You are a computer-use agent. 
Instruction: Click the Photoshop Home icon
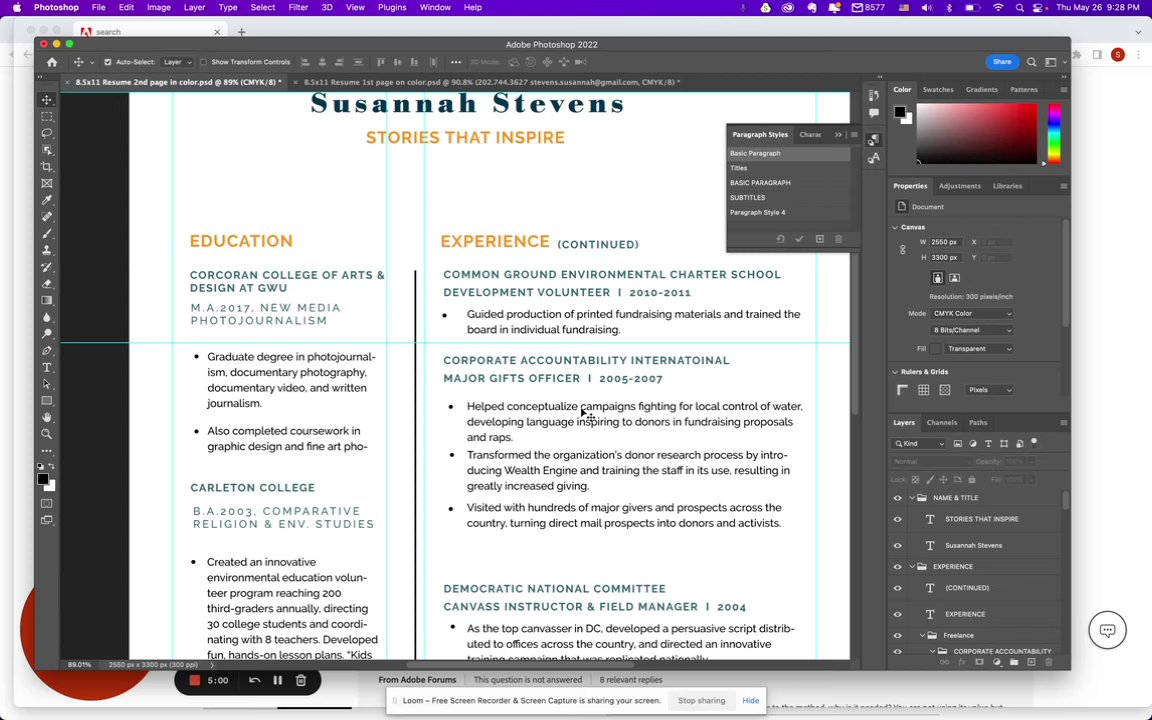pyautogui.click(x=52, y=62)
